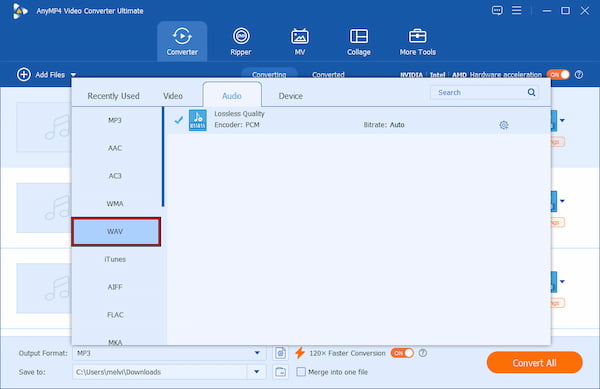Click the AnyMP4 app logo
The width and height of the screenshot is (600, 389).
click(x=19, y=11)
